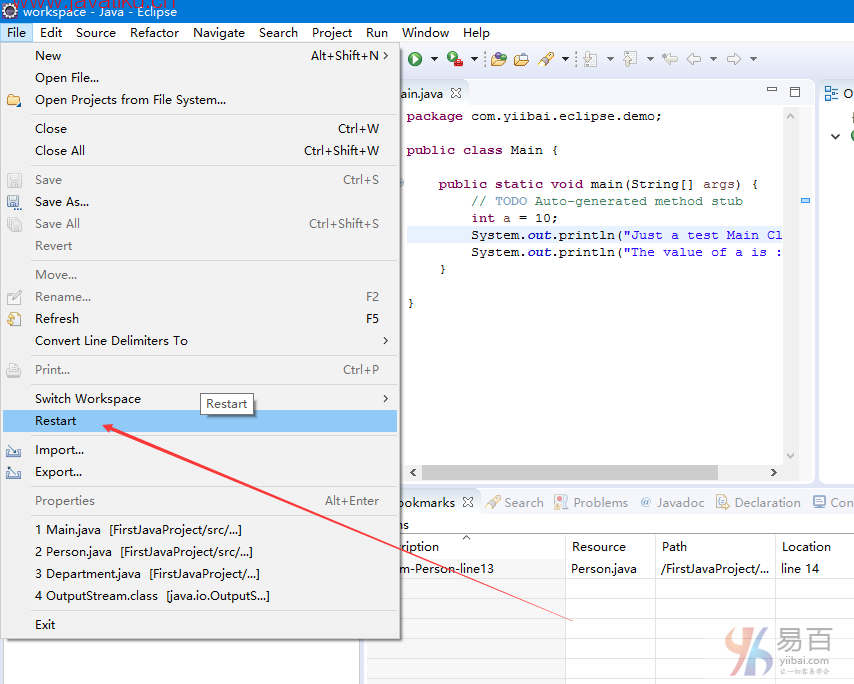Choose Open File... from File menu
This screenshot has width=854, height=684.
(x=200, y=78)
